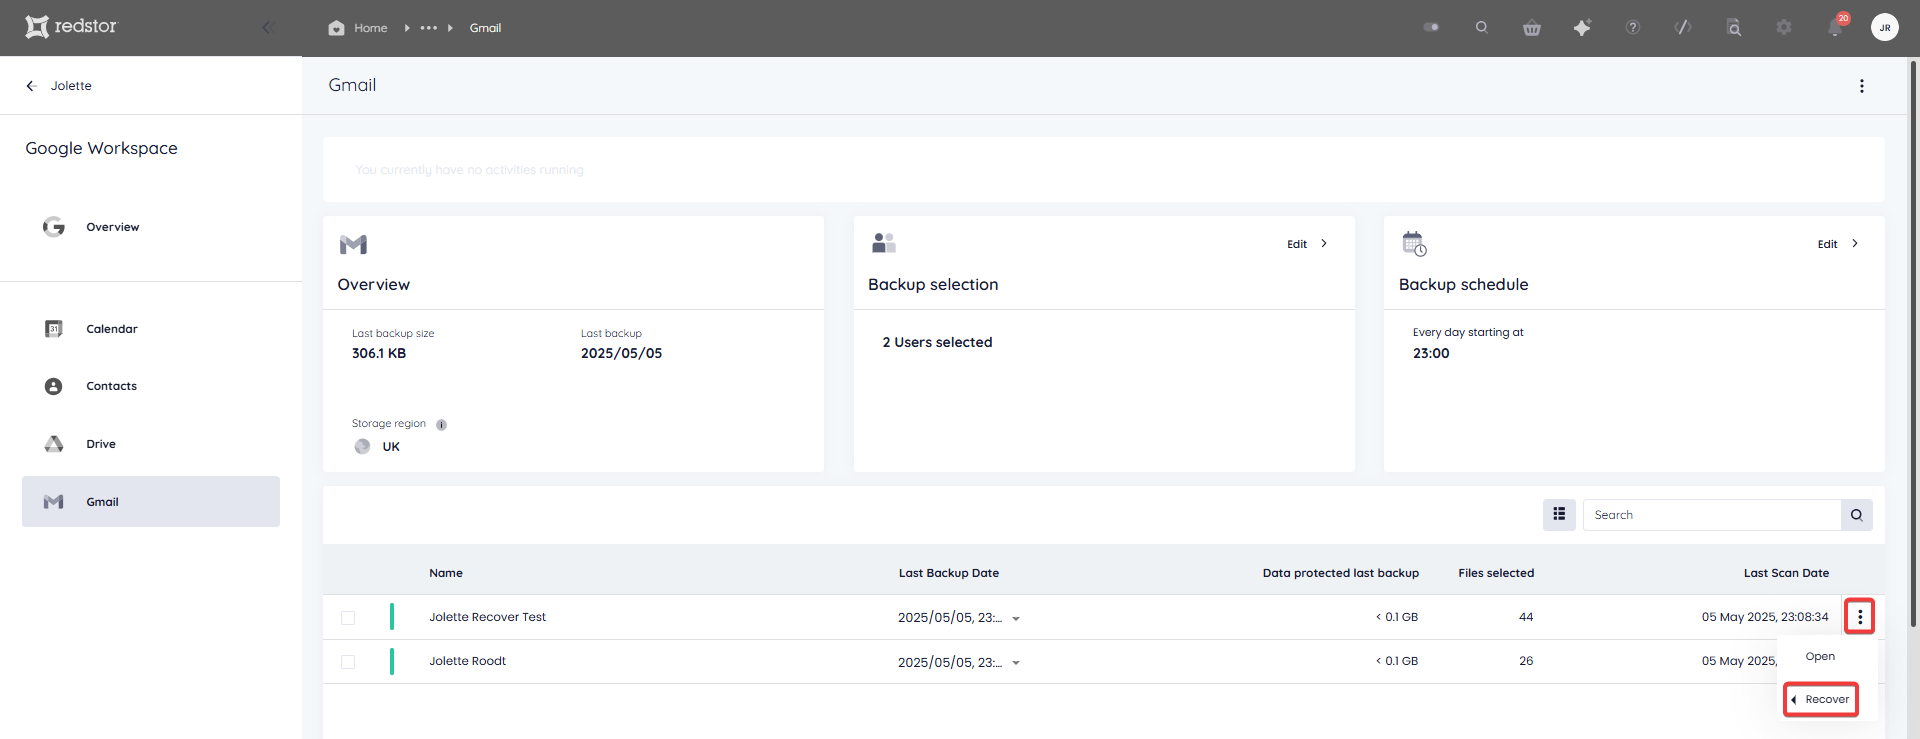The image size is (1920, 739).
Task: Click the page vertical scrollbar
Action: coord(1914,345)
